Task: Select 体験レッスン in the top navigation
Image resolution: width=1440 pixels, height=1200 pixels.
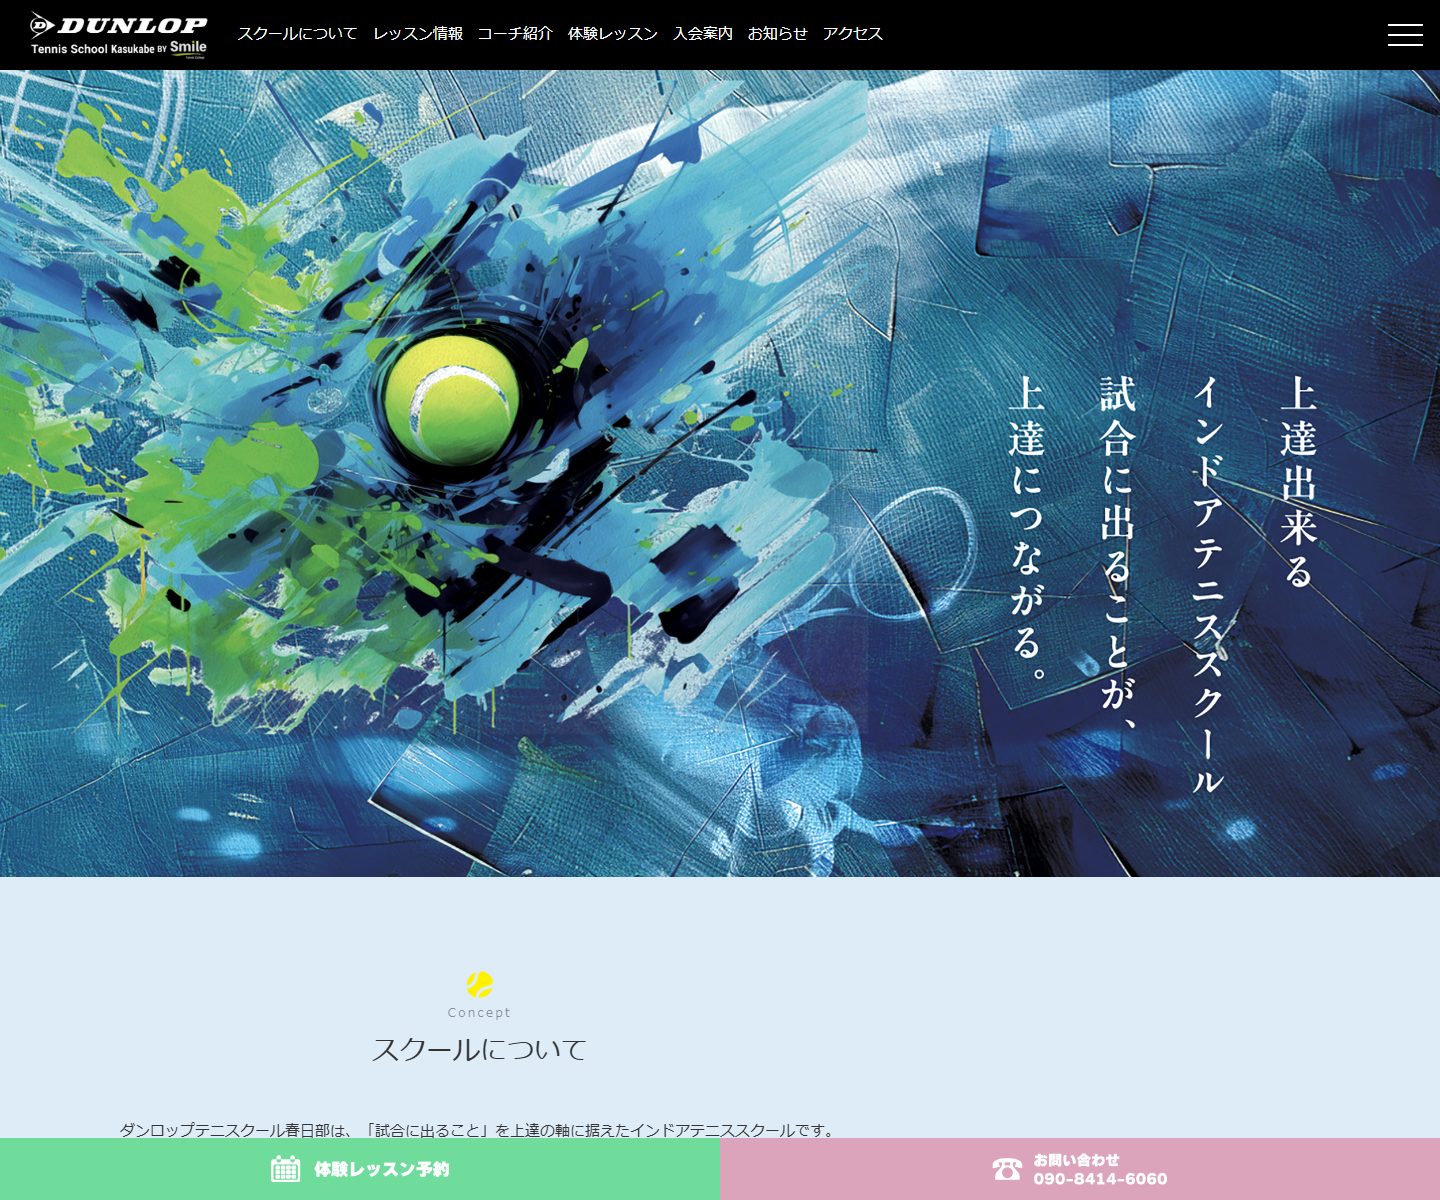Action: click(613, 34)
